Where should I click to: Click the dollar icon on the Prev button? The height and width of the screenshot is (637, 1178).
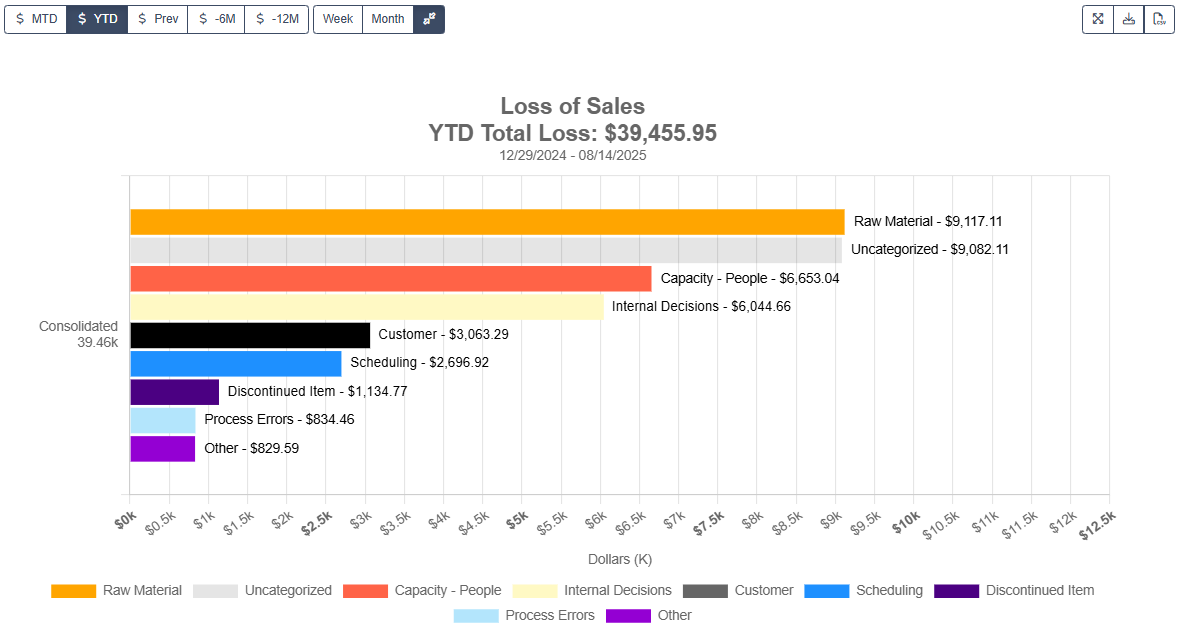(143, 18)
